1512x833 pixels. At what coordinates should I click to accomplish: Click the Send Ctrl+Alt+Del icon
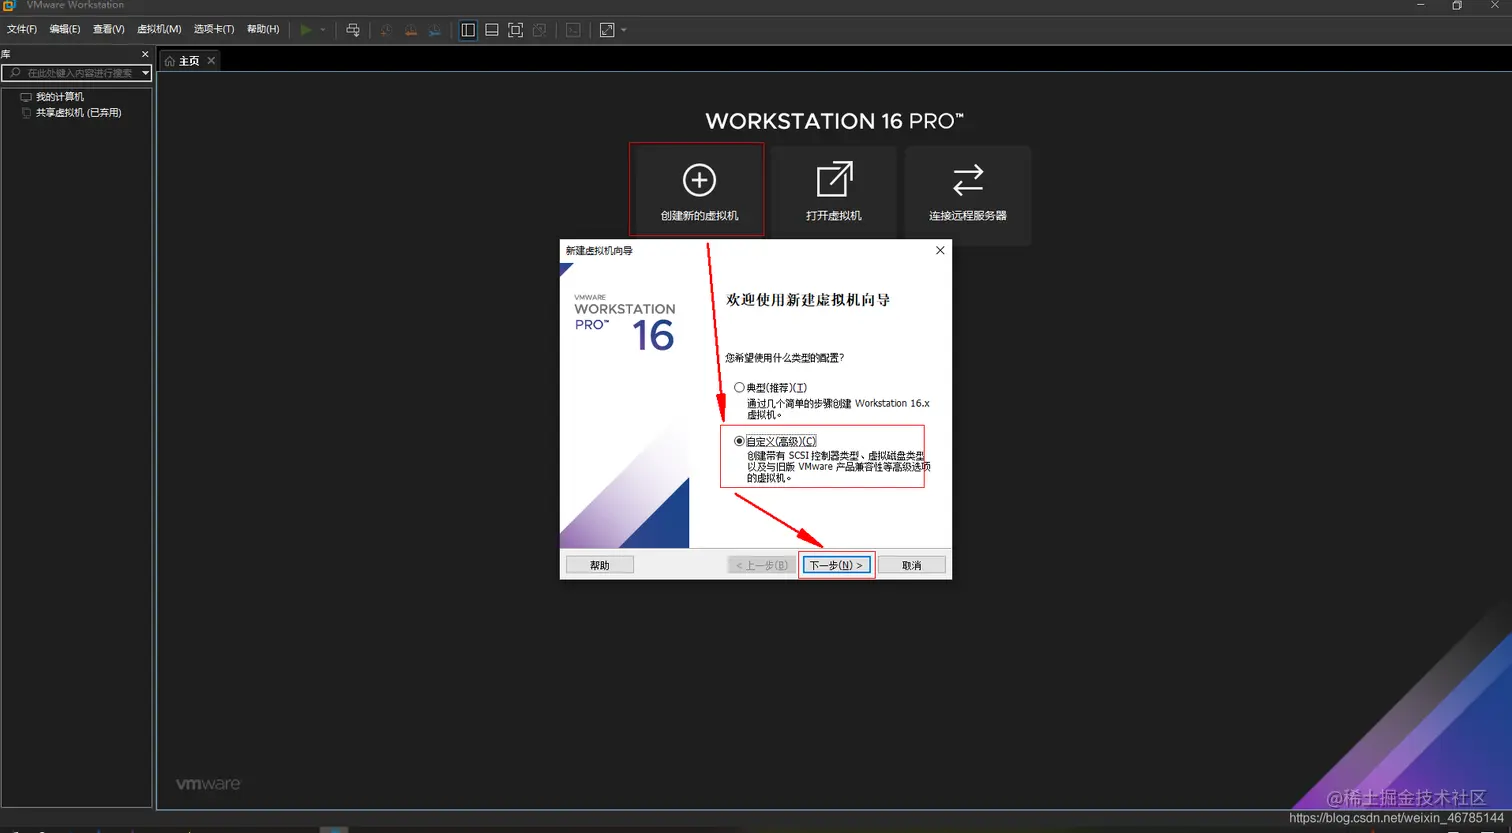[x=353, y=29]
